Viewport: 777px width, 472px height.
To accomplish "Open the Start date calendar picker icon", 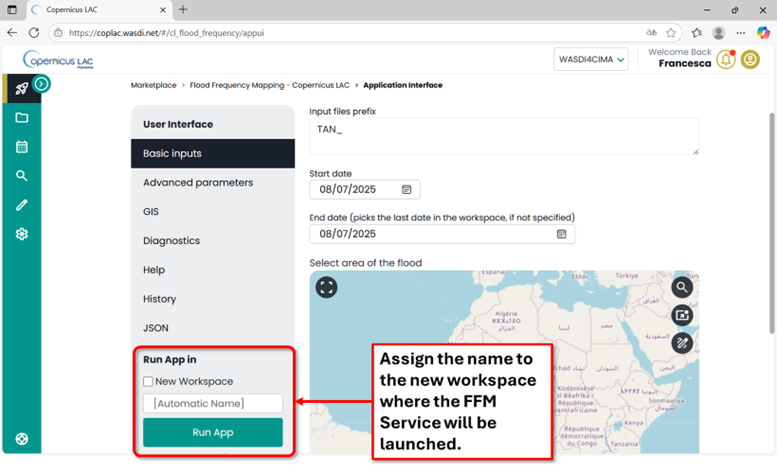I will click(x=406, y=190).
